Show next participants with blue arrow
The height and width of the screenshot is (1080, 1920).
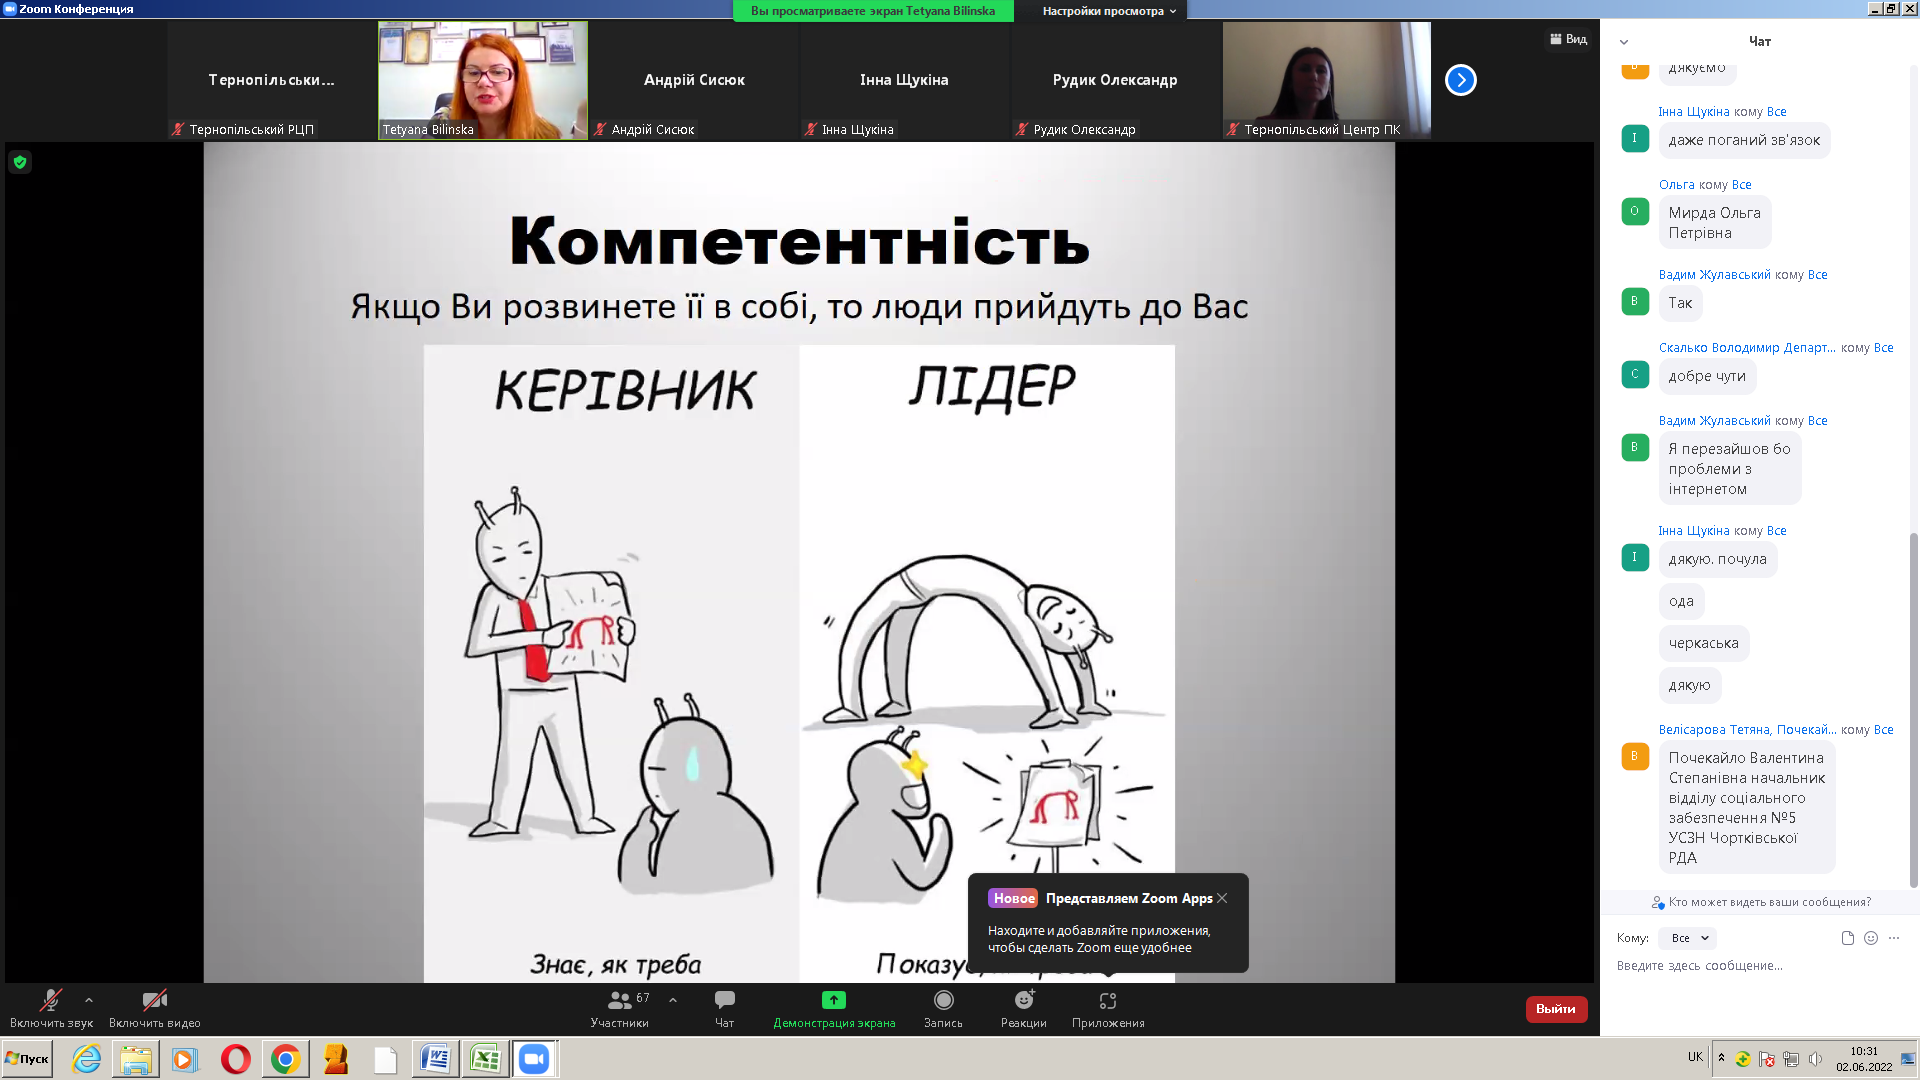1460,80
